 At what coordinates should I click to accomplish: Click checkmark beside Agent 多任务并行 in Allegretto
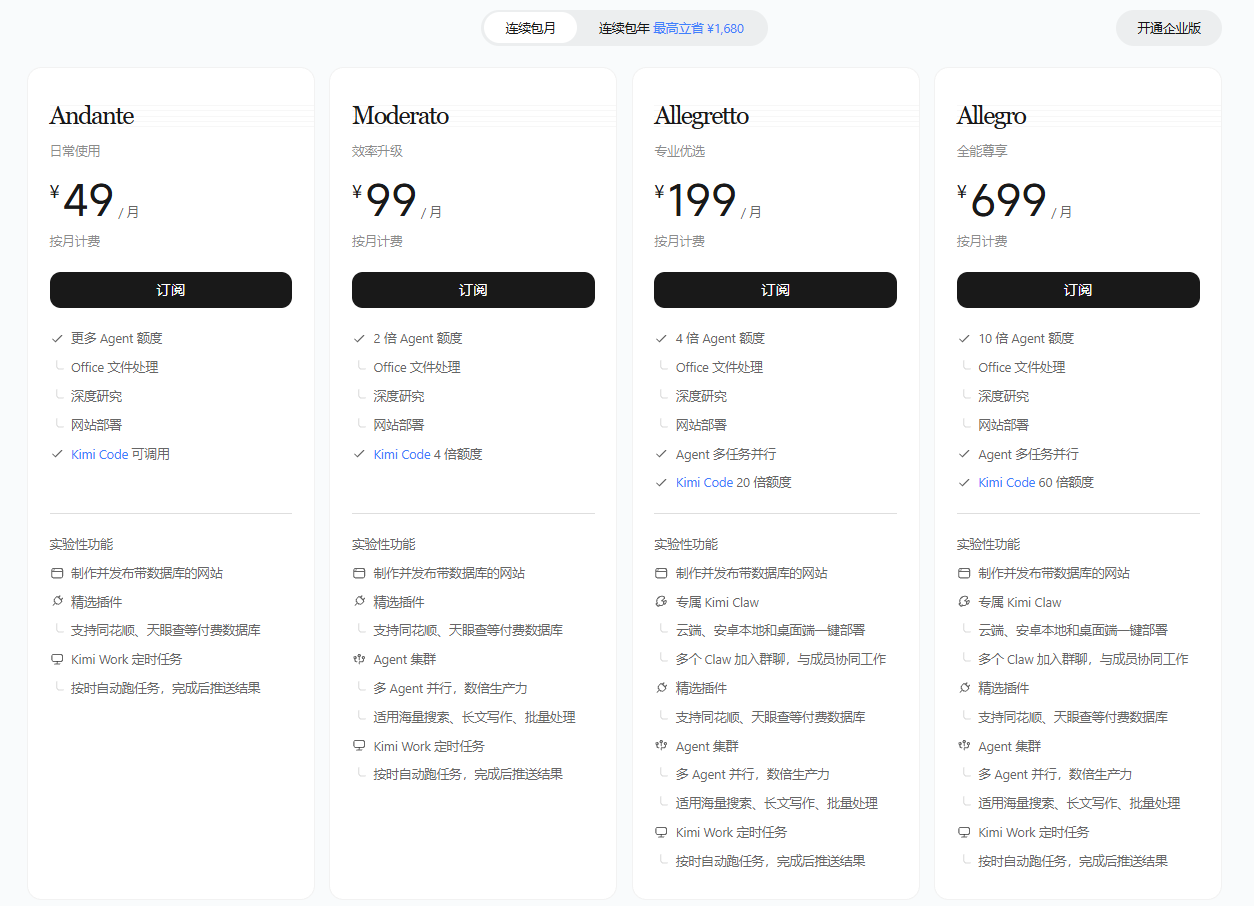pos(661,454)
